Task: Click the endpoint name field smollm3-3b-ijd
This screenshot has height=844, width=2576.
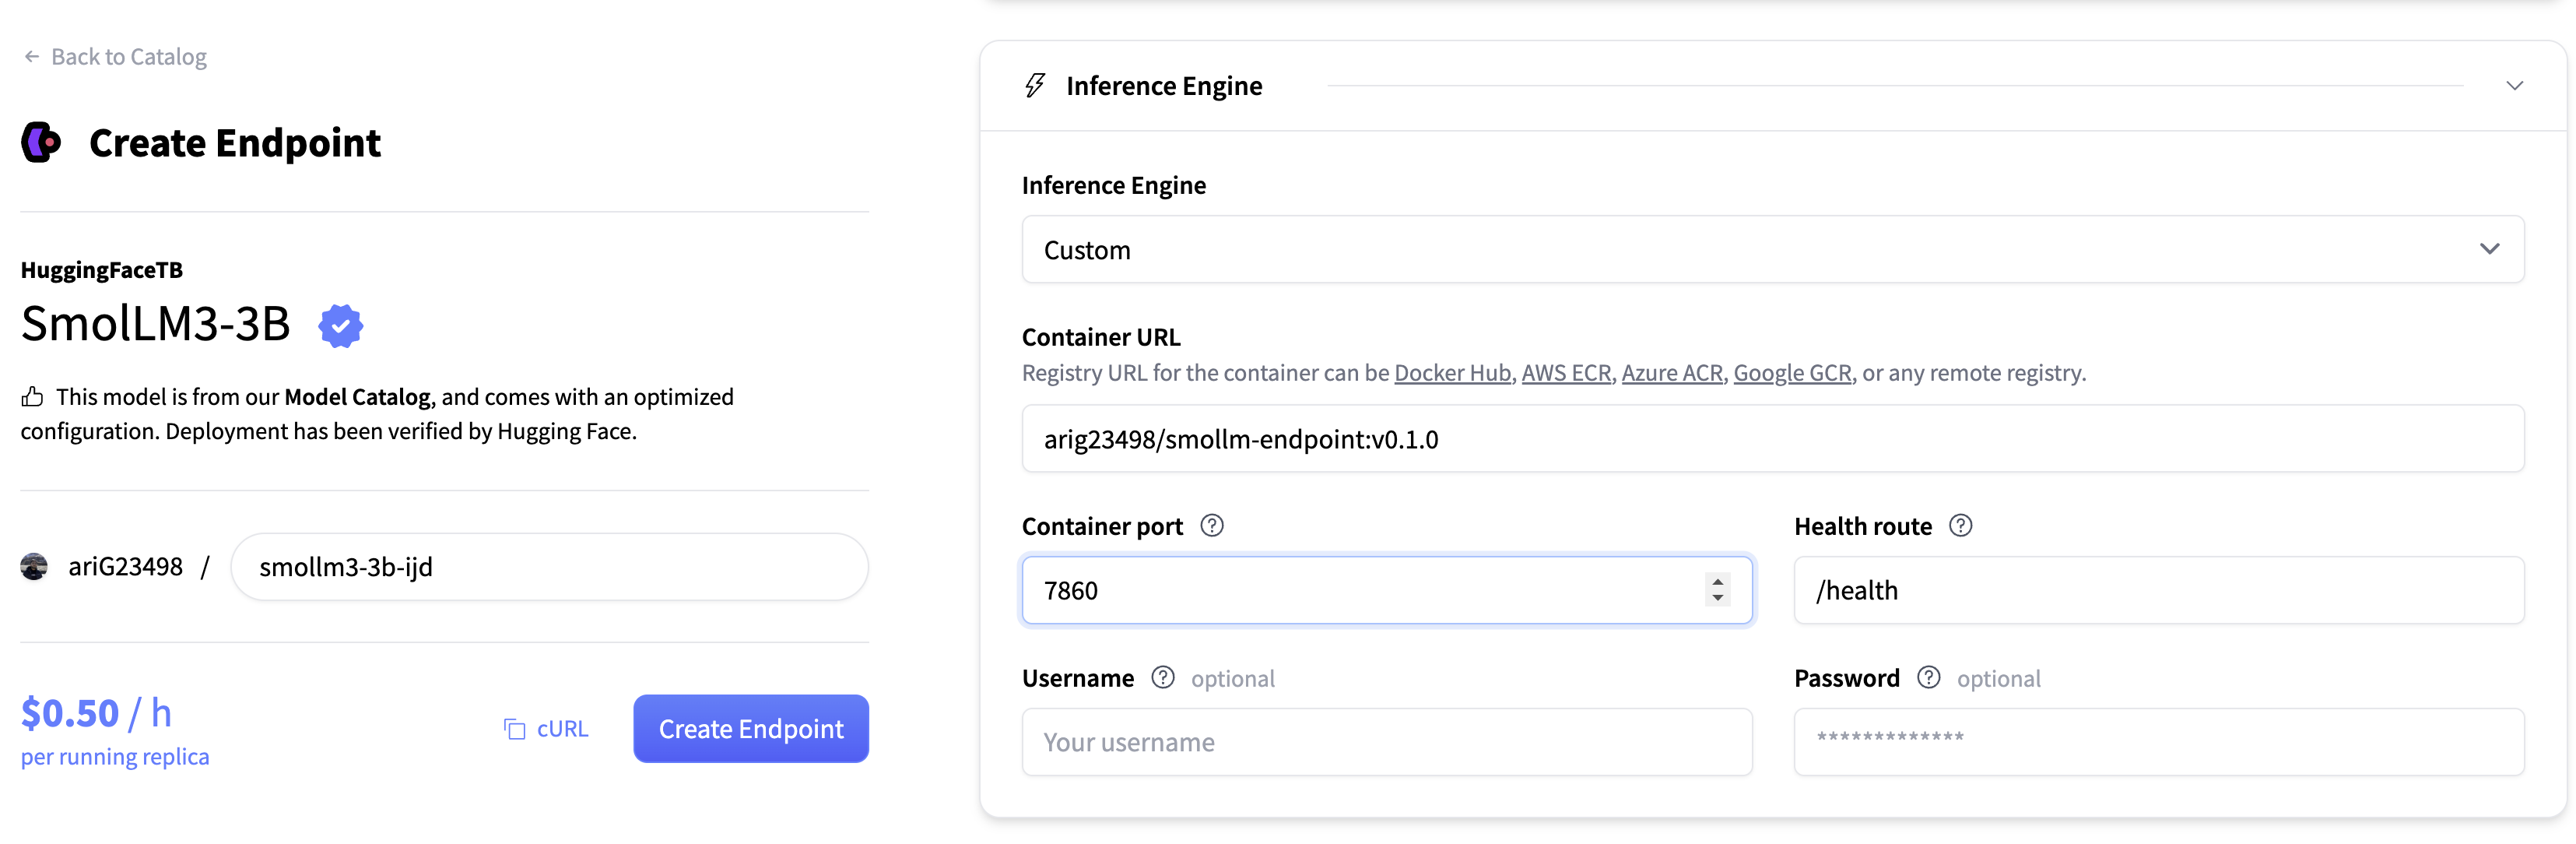Action: pos(549,567)
